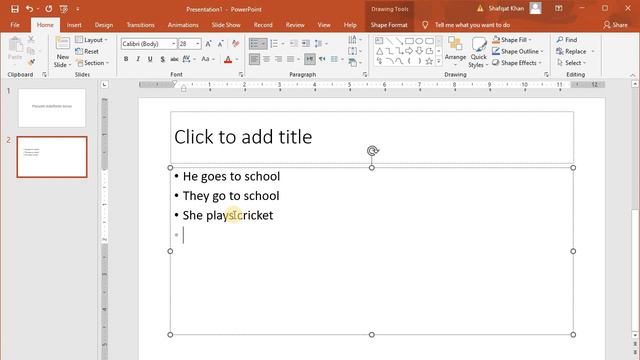Click the Reset slide button
Screen dimensions: 640x360
tap(87, 51)
